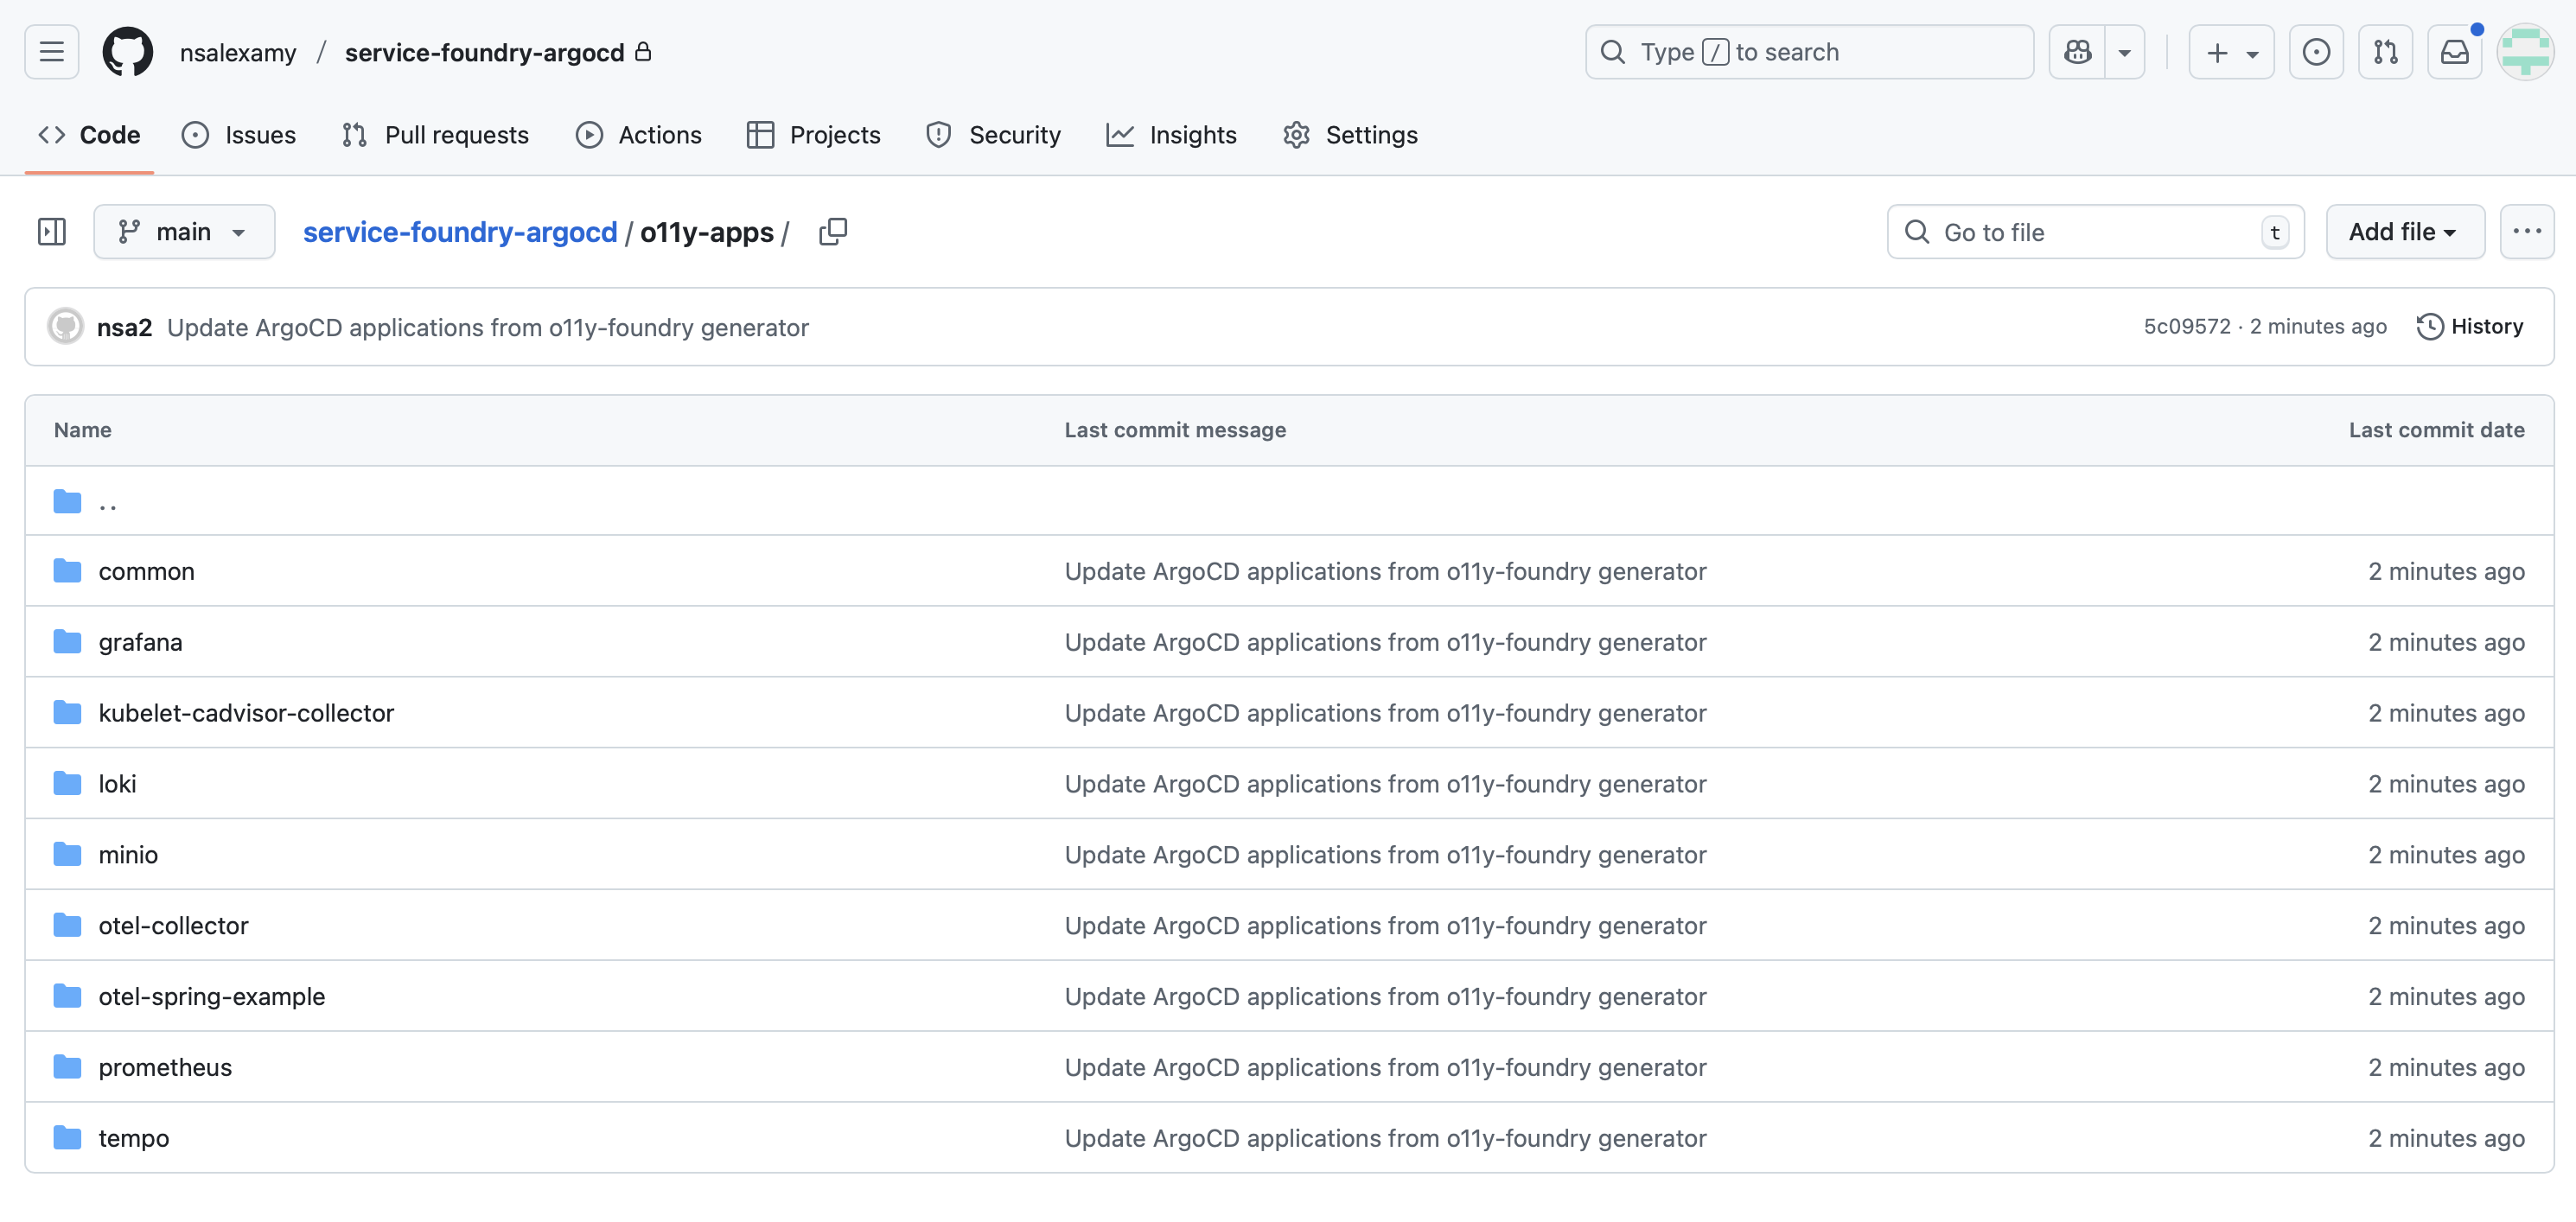Open the otel-spring-example folder

tap(212, 997)
